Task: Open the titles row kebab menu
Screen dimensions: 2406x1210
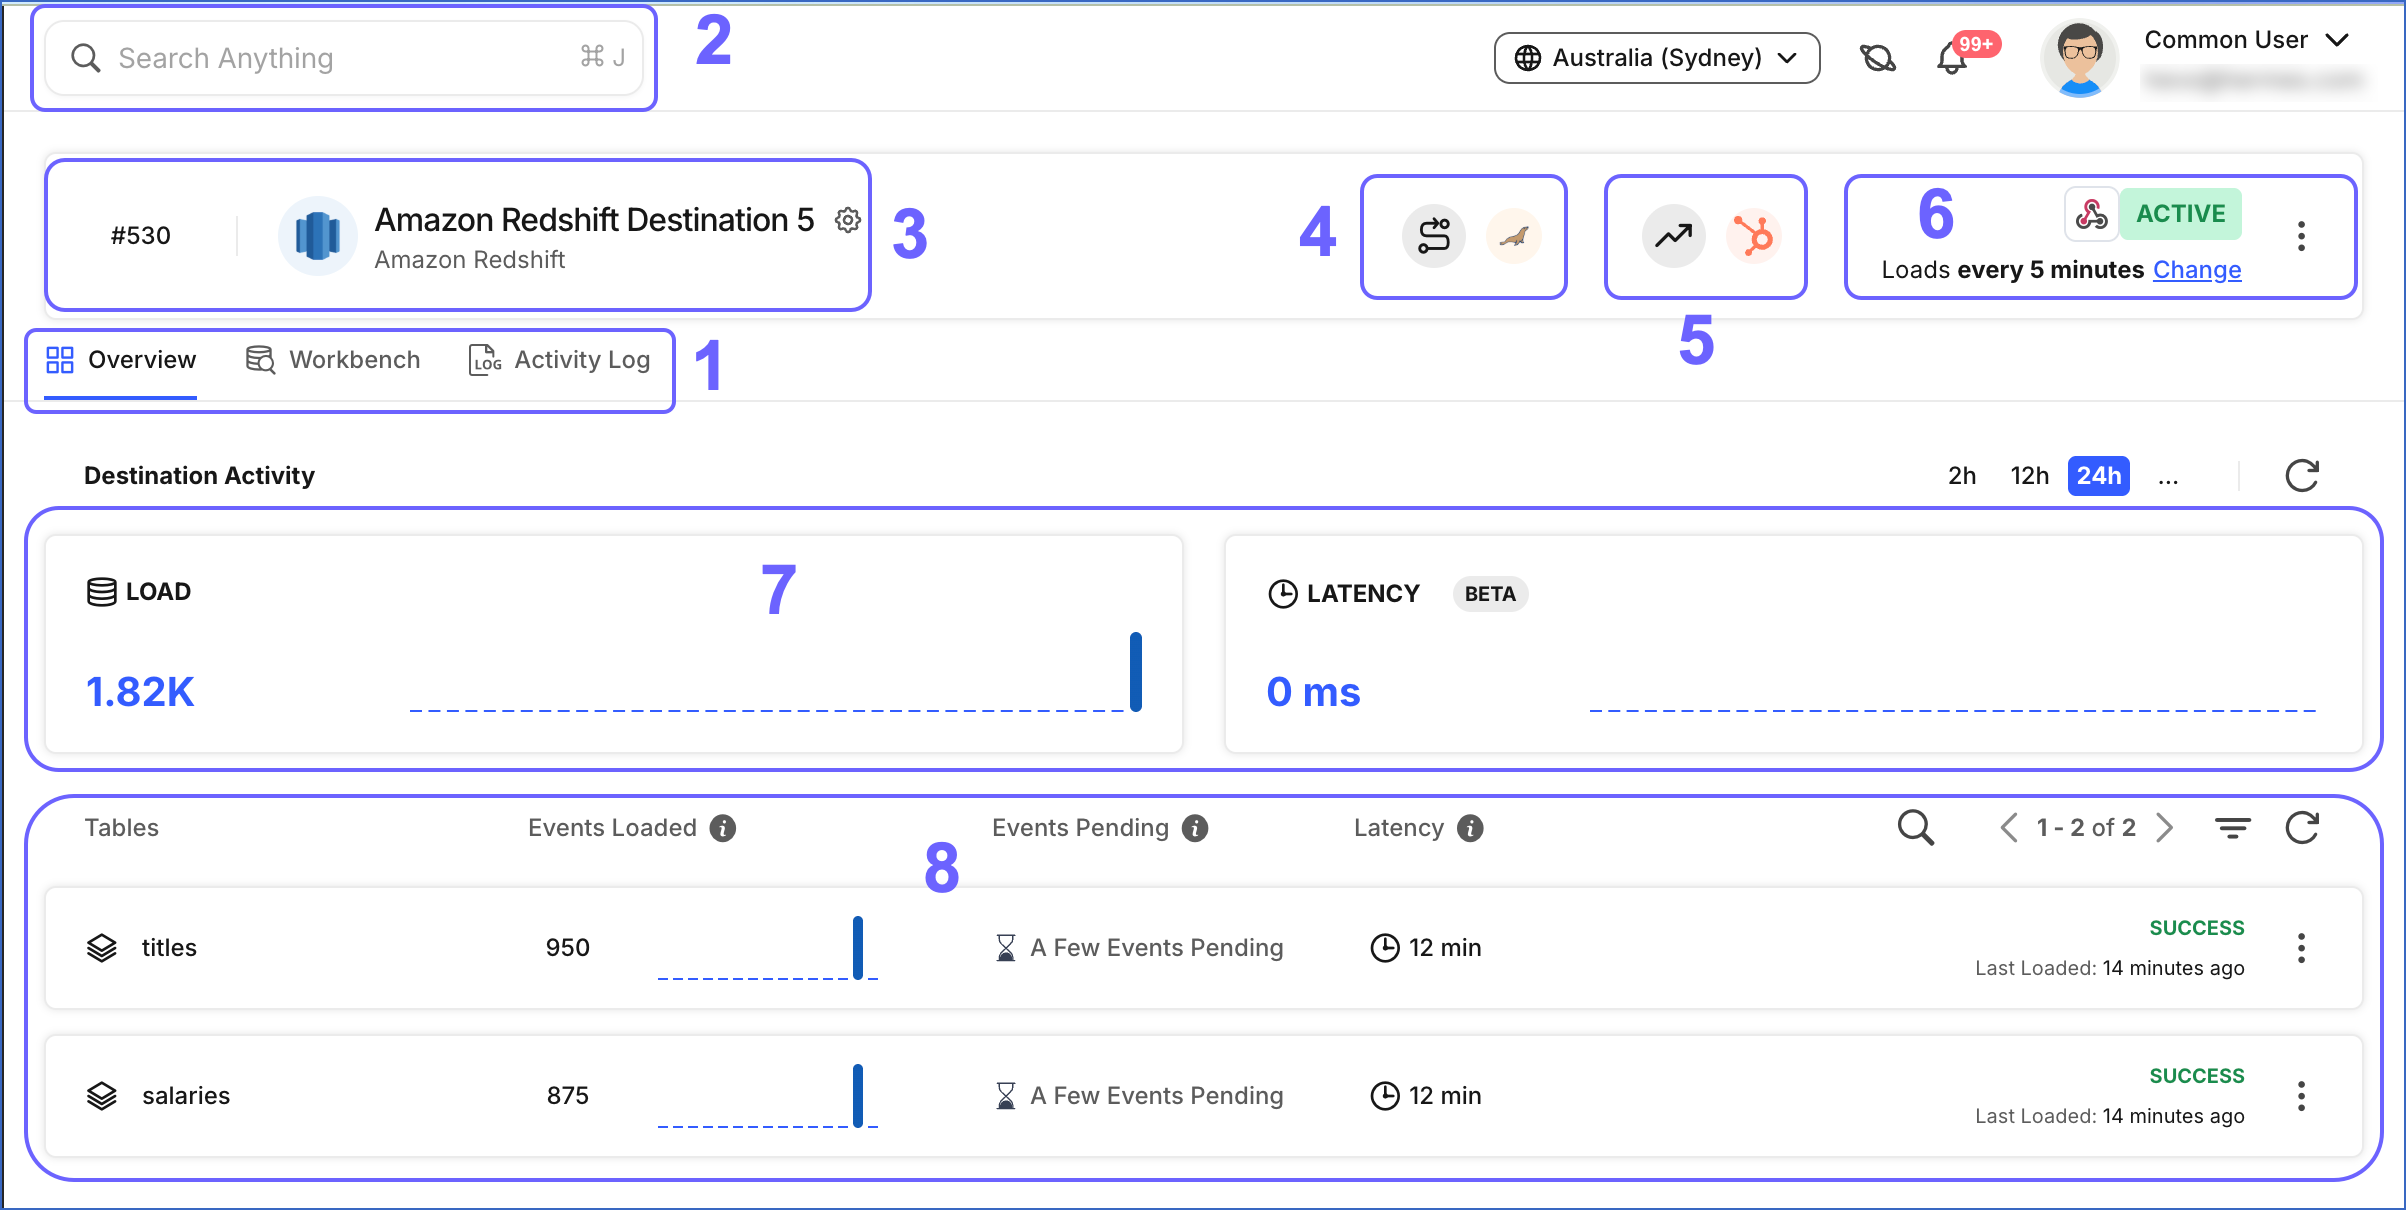Action: coord(2301,948)
